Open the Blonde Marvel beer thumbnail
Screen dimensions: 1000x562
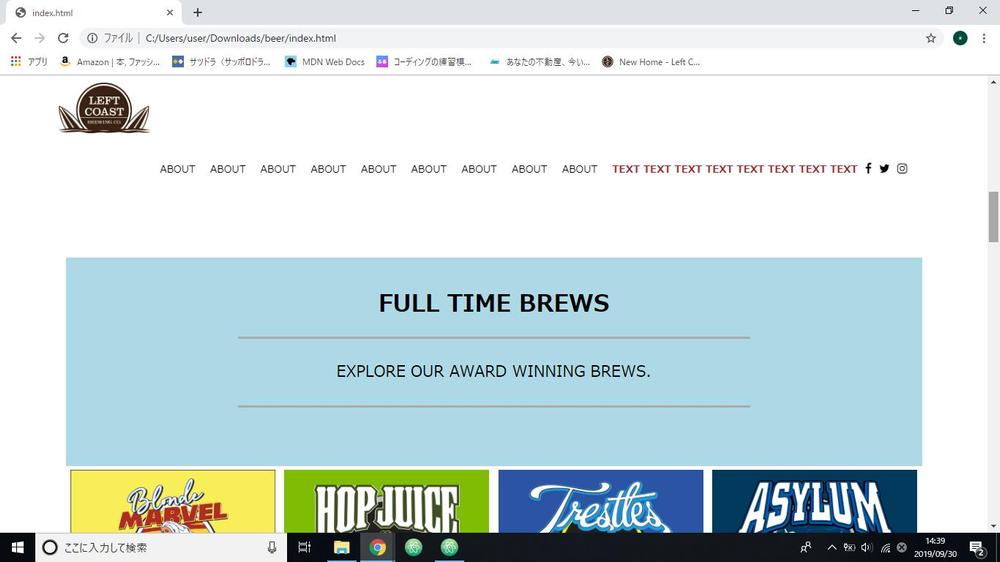click(x=173, y=501)
